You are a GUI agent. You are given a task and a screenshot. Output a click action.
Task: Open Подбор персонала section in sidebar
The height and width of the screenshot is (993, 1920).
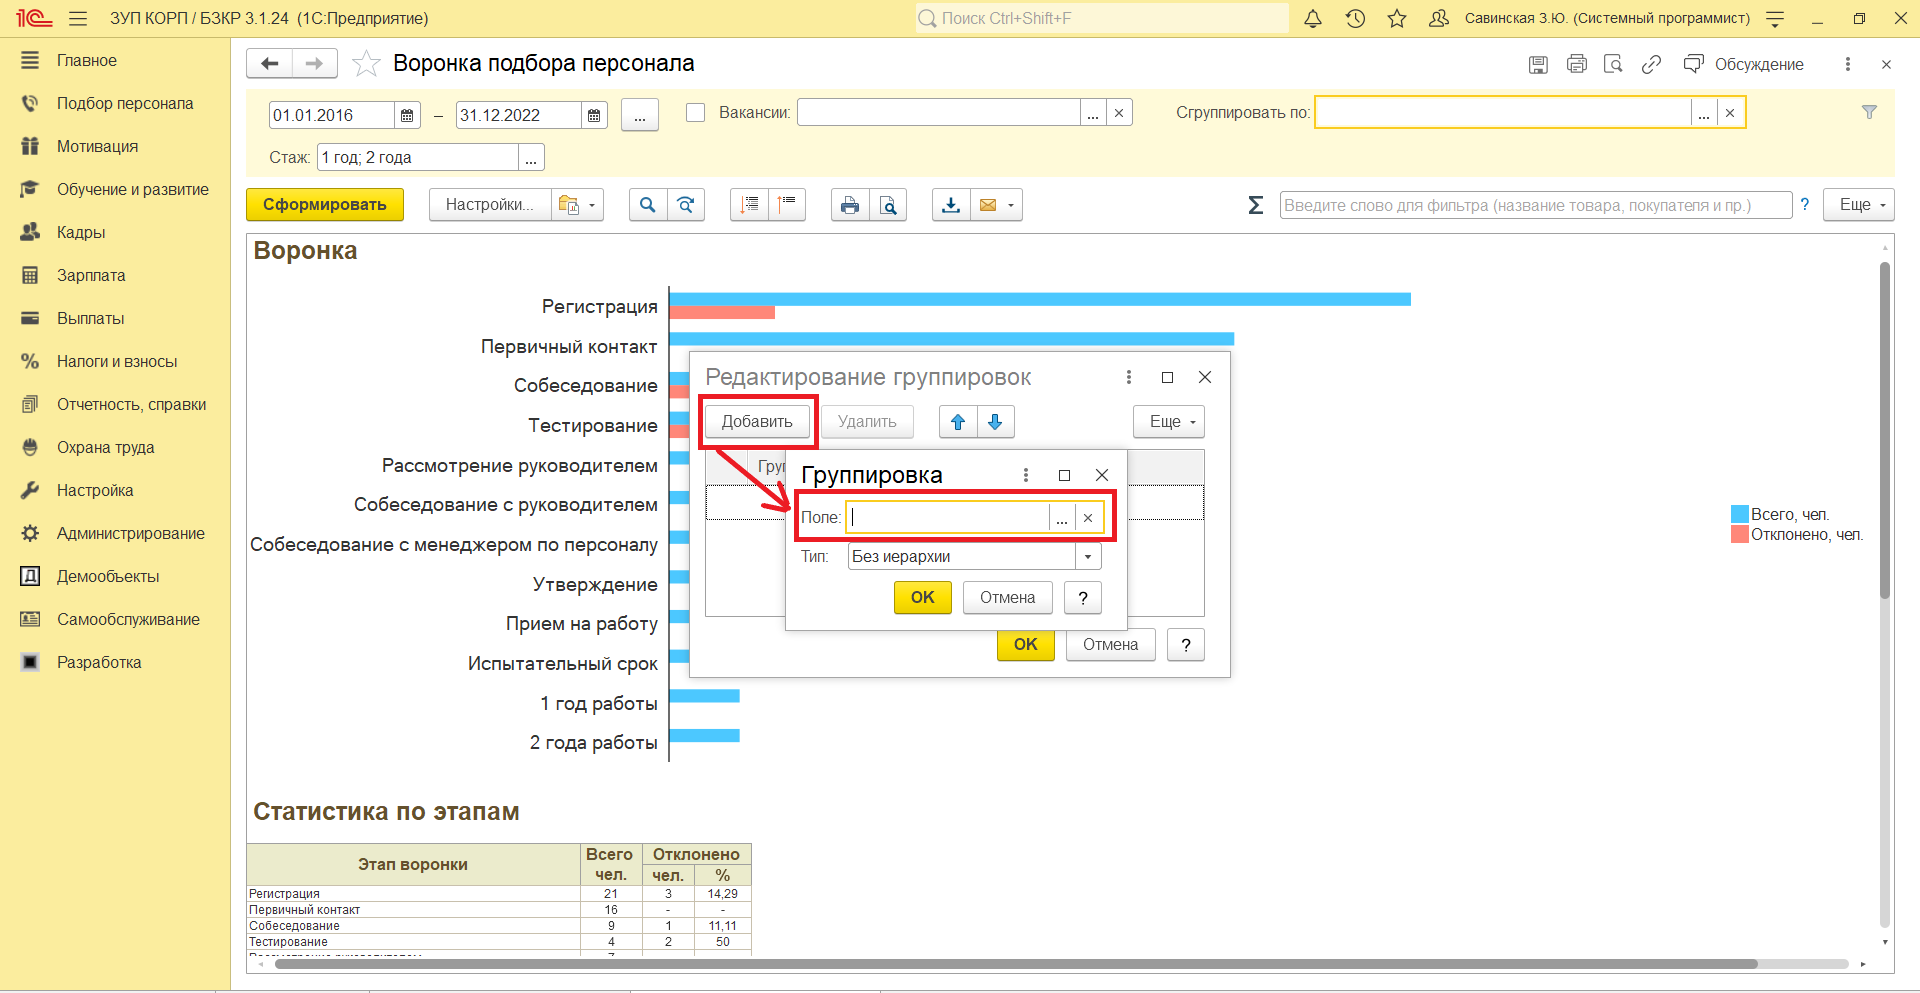[125, 104]
